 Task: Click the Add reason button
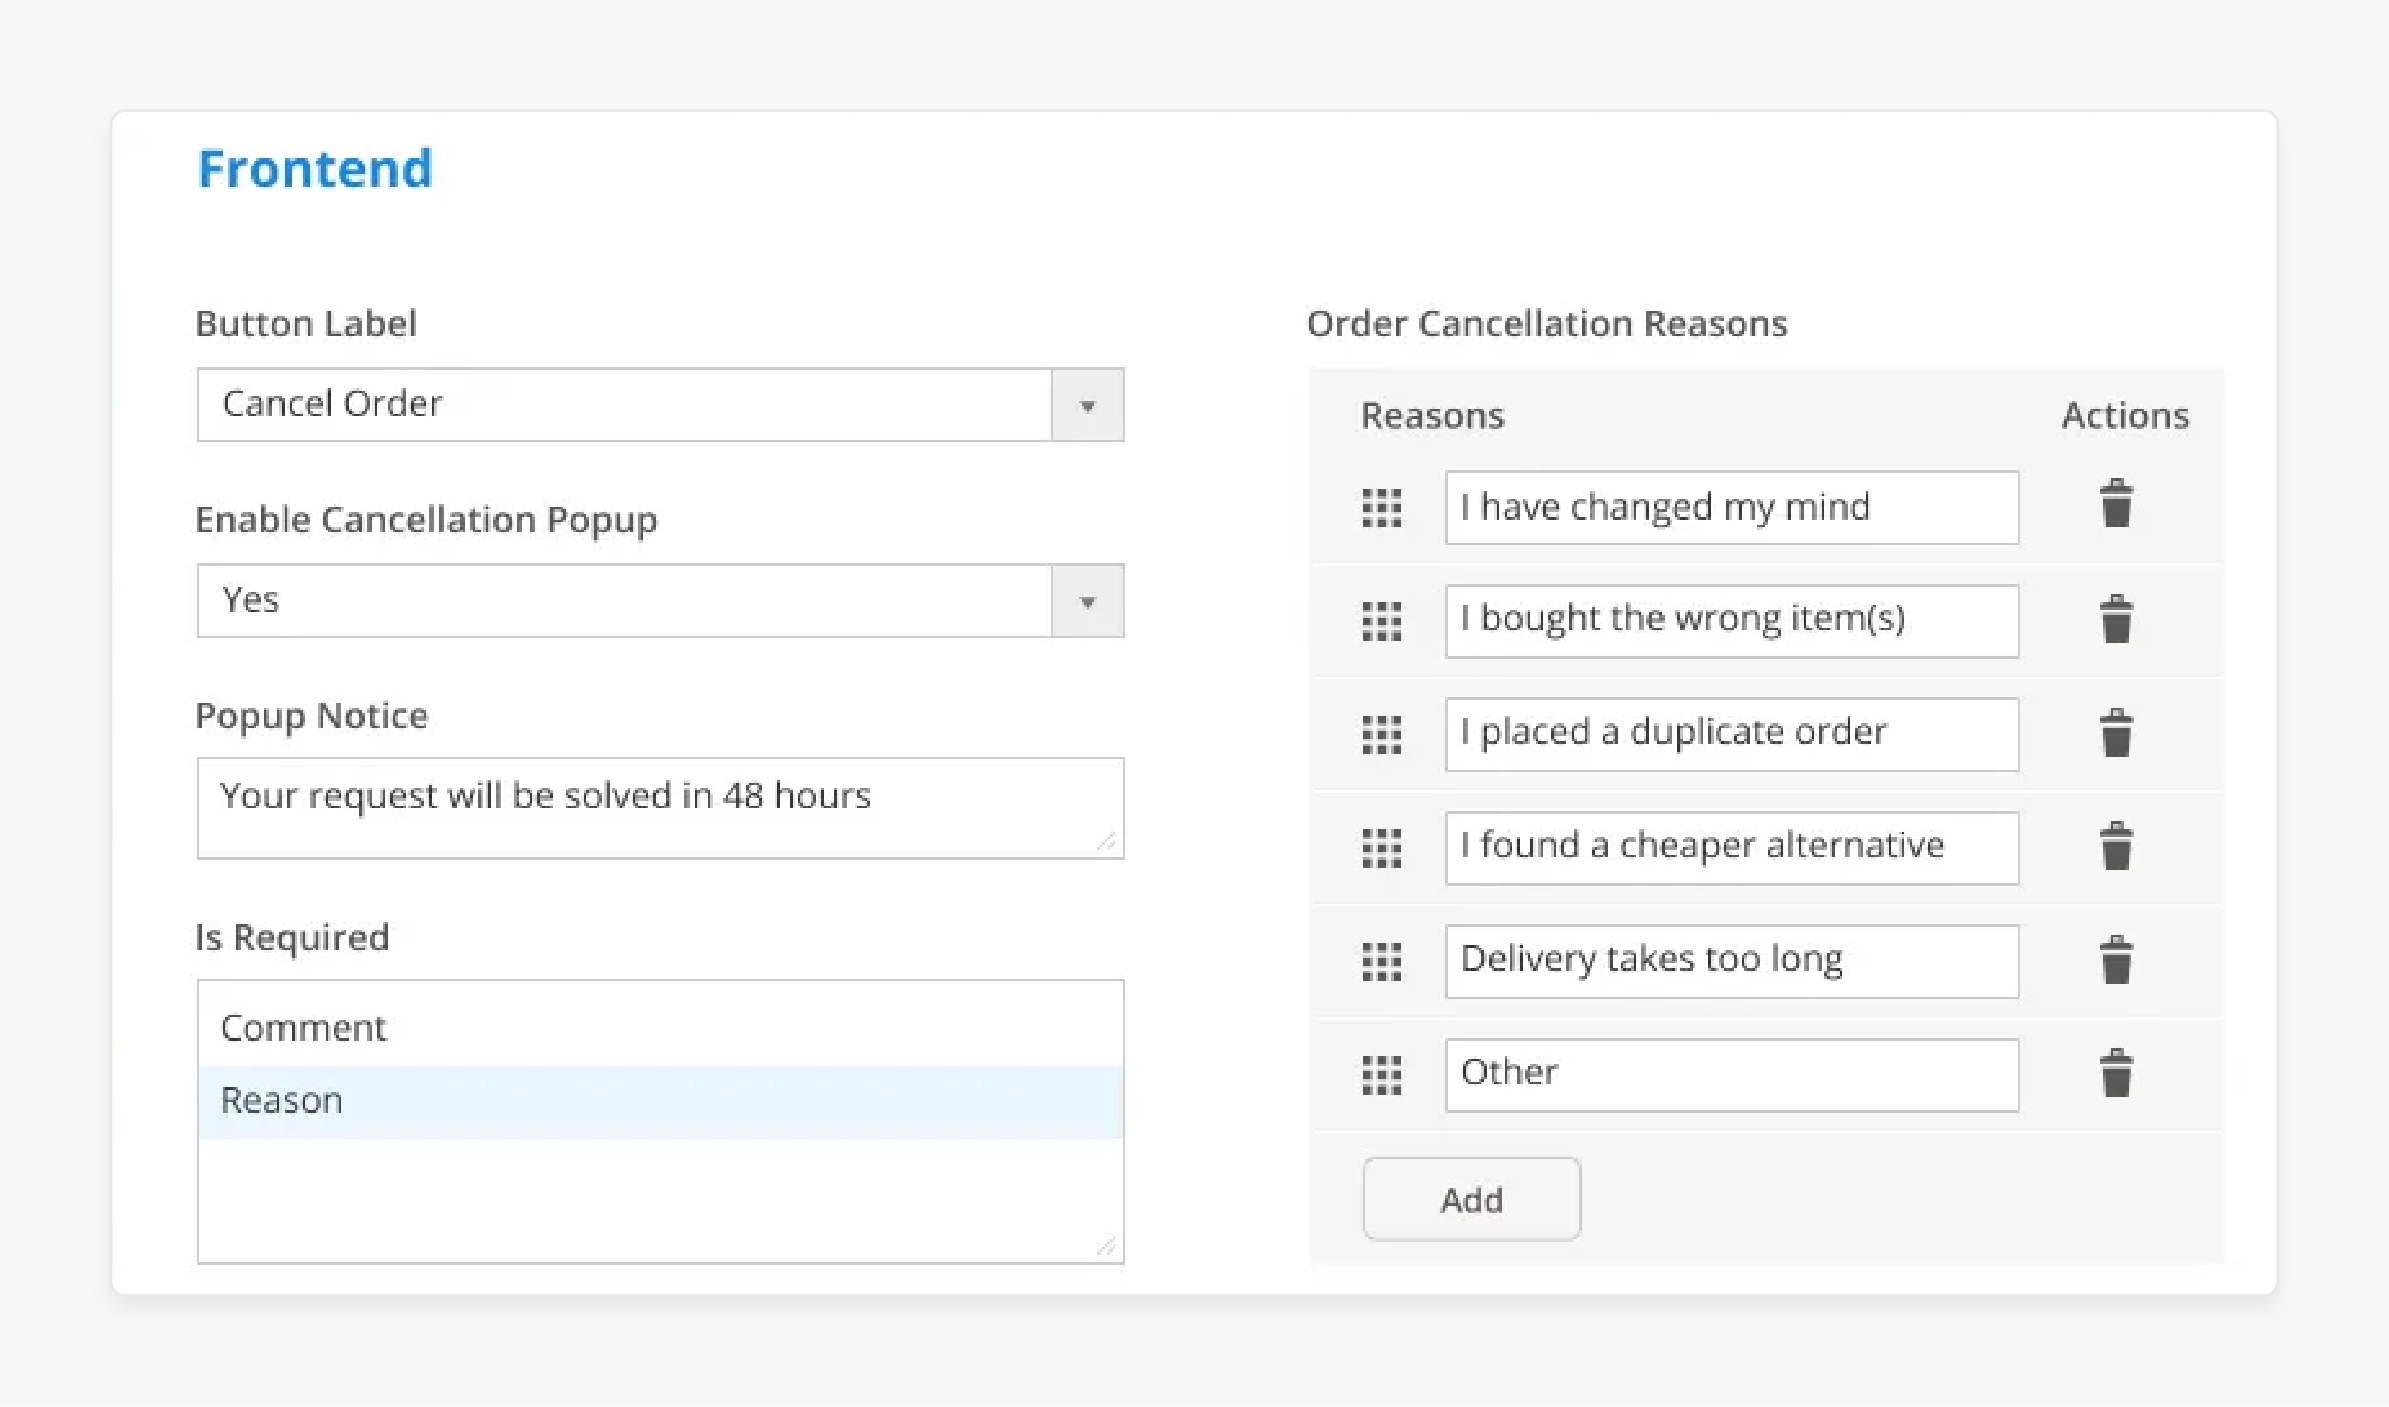(1471, 1199)
